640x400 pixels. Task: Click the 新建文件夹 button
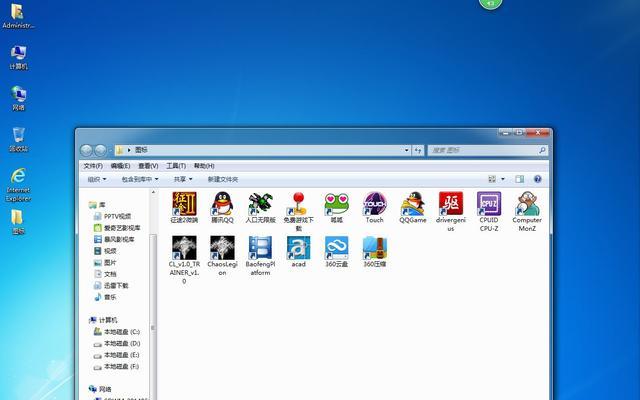tap(223, 179)
